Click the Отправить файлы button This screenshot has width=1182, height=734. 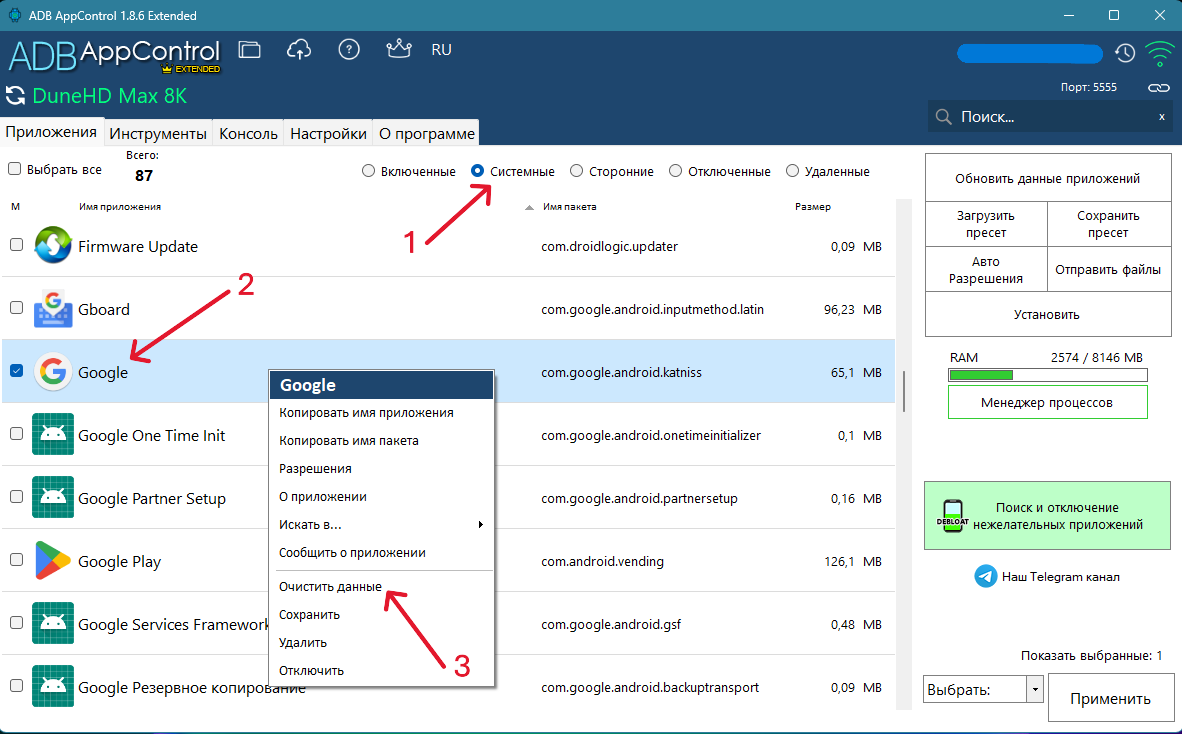[1108, 270]
